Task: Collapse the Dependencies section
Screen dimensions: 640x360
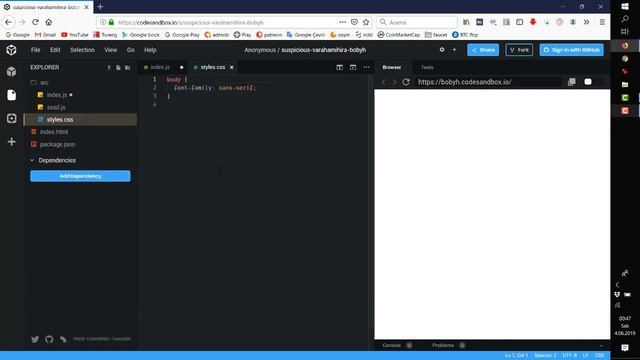Action: tap(53, 160)
